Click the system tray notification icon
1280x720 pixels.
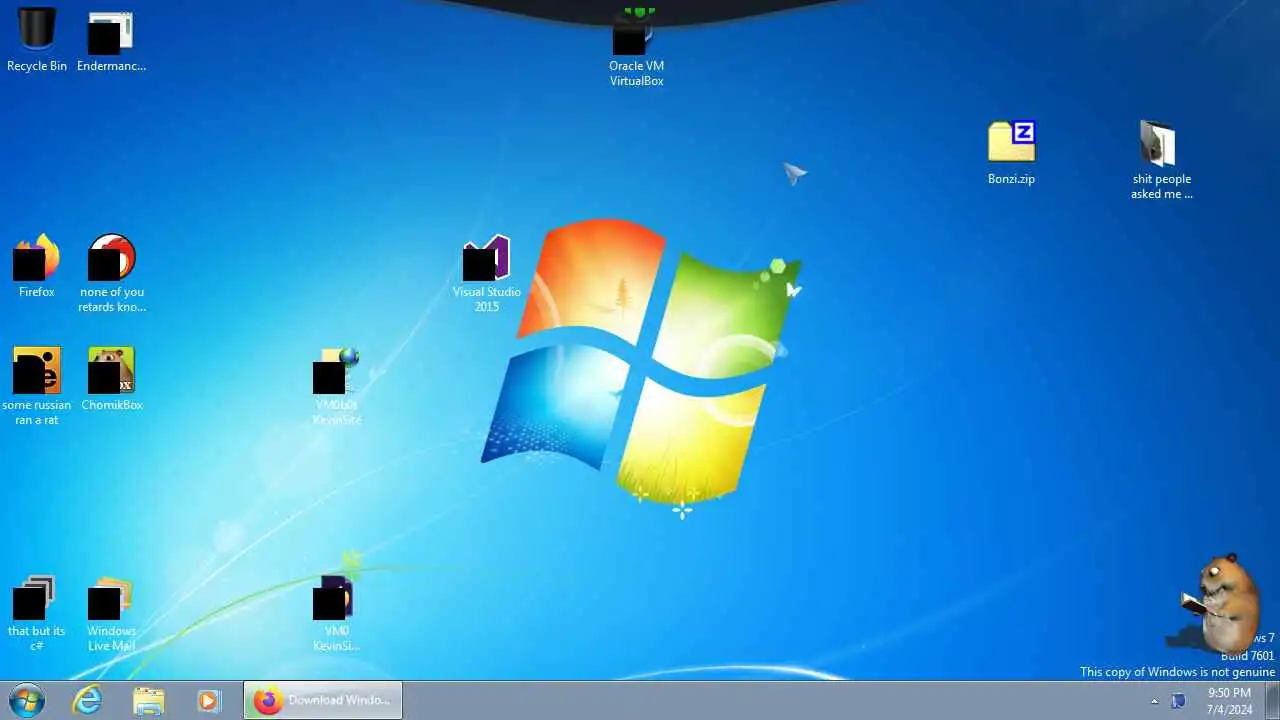(x=1179, y=701)
